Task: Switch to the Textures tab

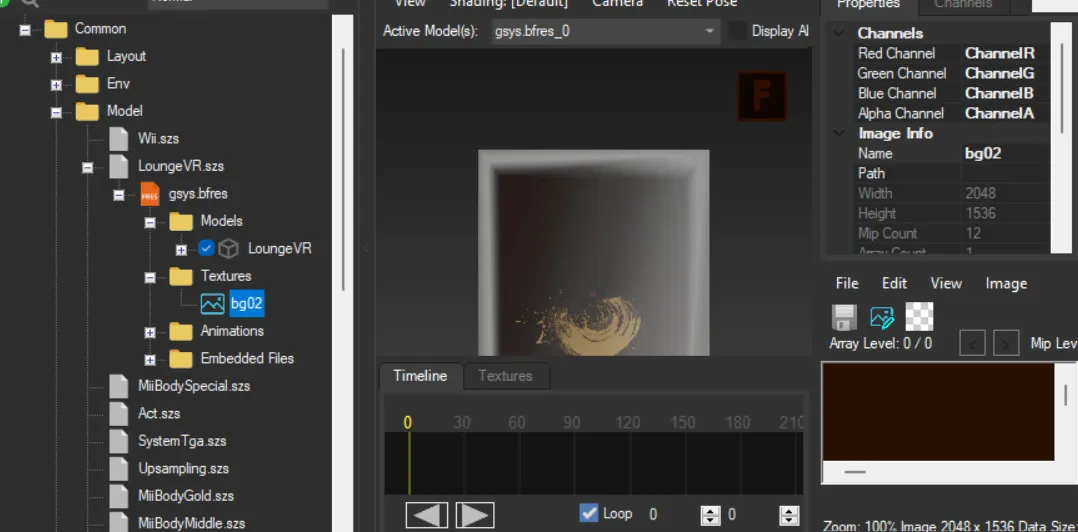Action: (505, 376)
